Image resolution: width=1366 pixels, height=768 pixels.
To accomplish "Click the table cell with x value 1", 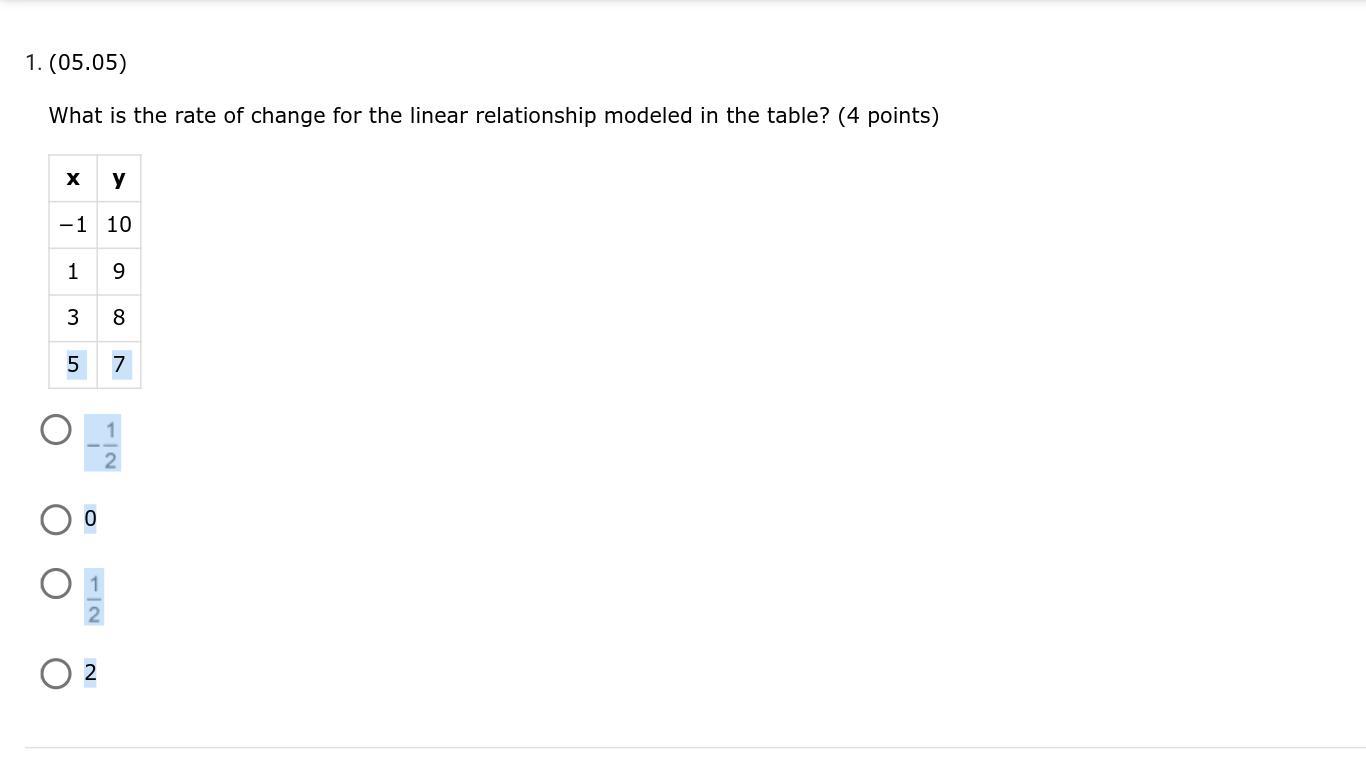I will (73, 272).
